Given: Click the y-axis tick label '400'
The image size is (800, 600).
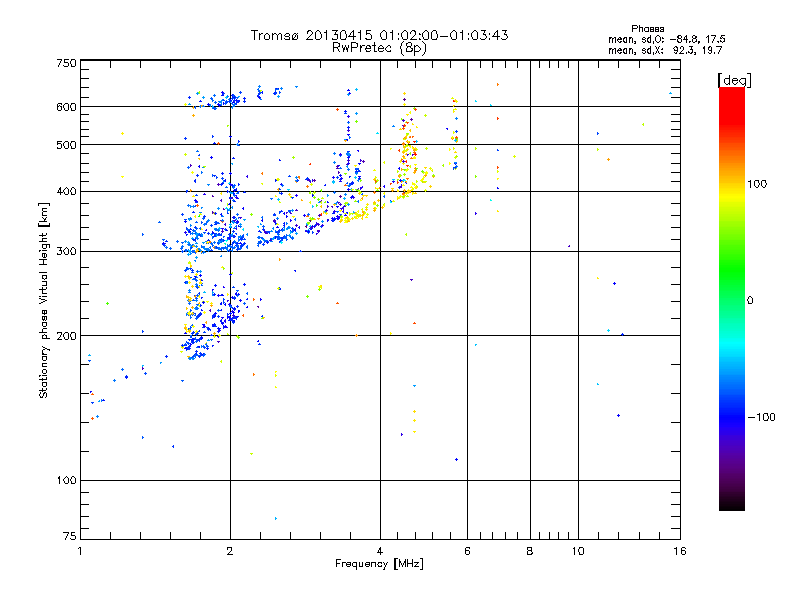Looking at the screenshot, I should pos(66,191).
